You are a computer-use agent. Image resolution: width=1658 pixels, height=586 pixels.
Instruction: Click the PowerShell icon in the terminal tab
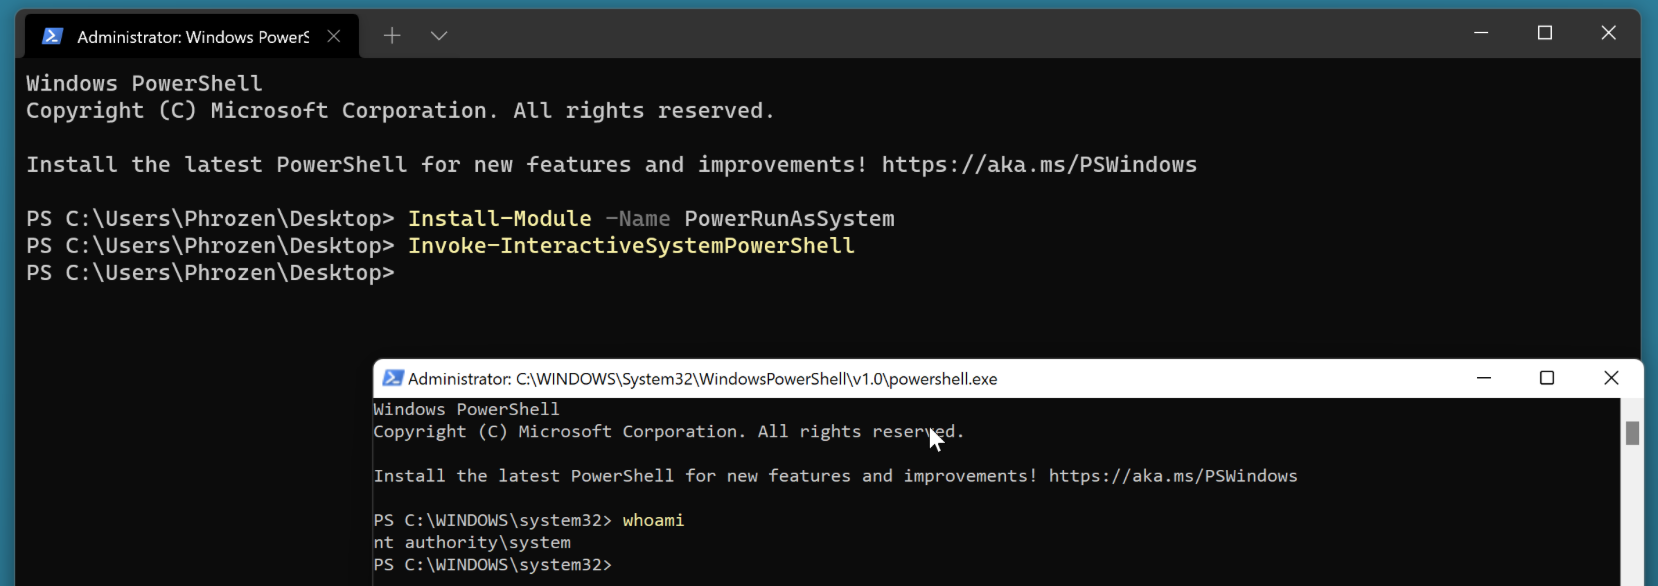[52, 36]
